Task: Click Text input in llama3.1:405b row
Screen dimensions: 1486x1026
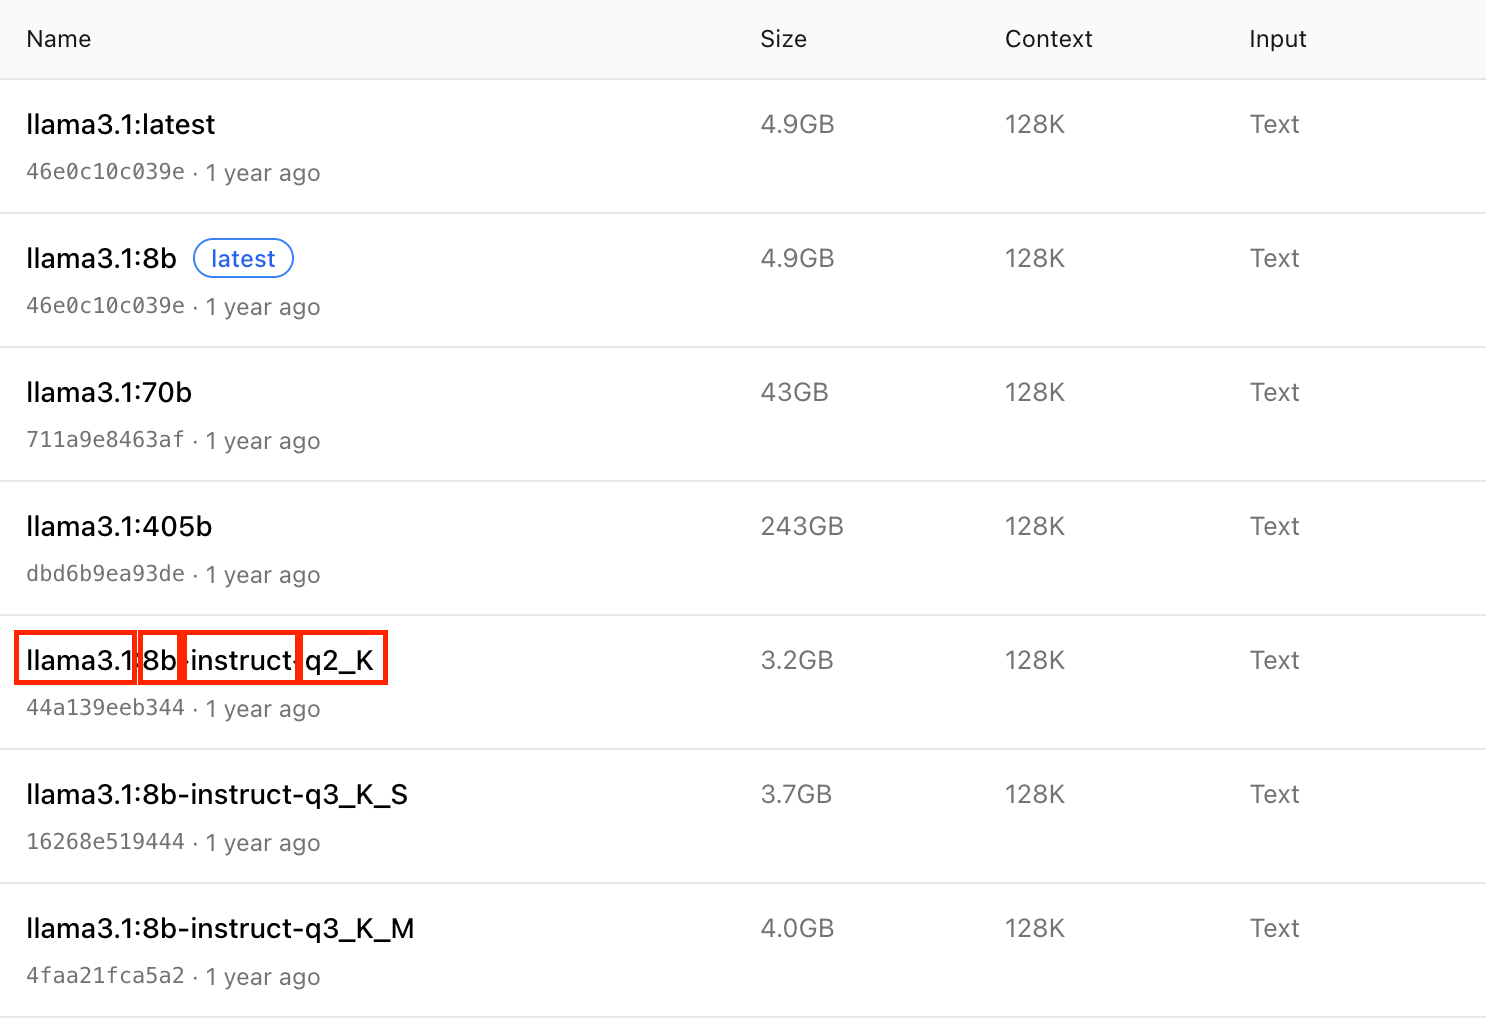Action: [x=1274, y=526]
